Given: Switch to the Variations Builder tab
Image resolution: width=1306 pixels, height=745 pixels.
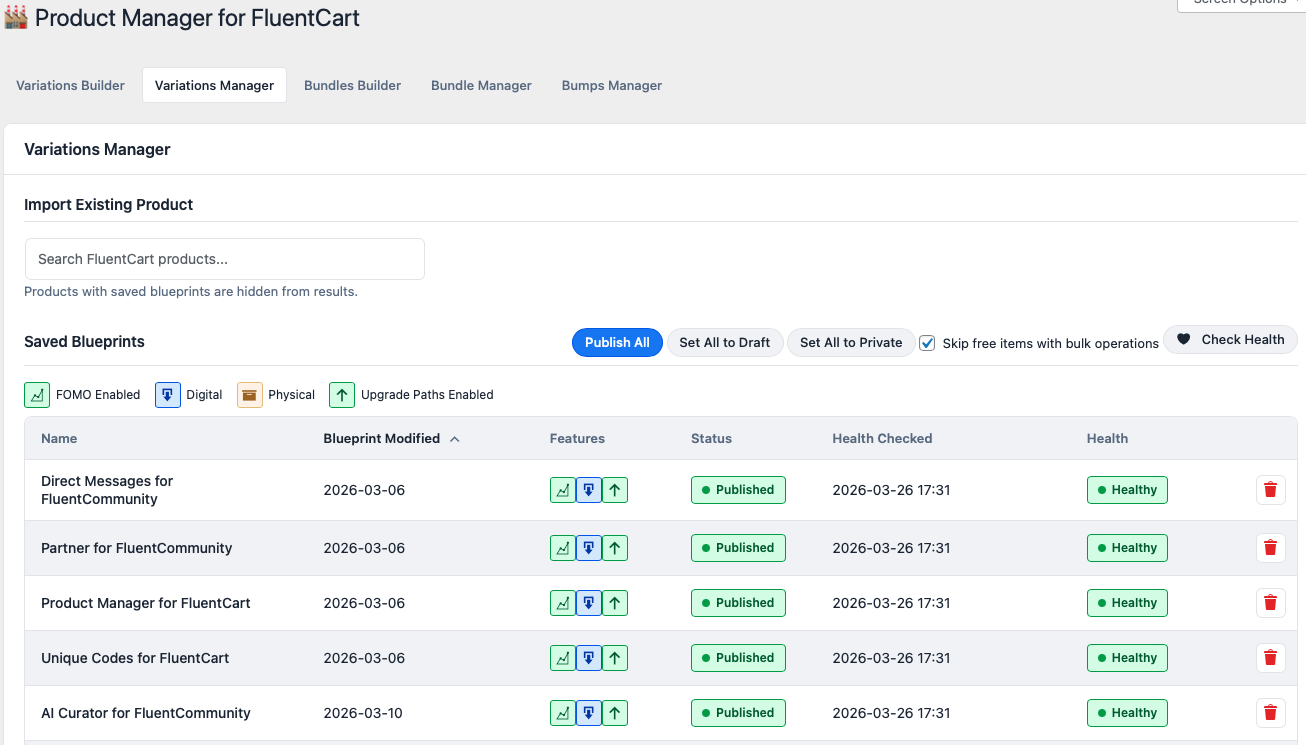Looking at the screenshot, I should (70, 85).
